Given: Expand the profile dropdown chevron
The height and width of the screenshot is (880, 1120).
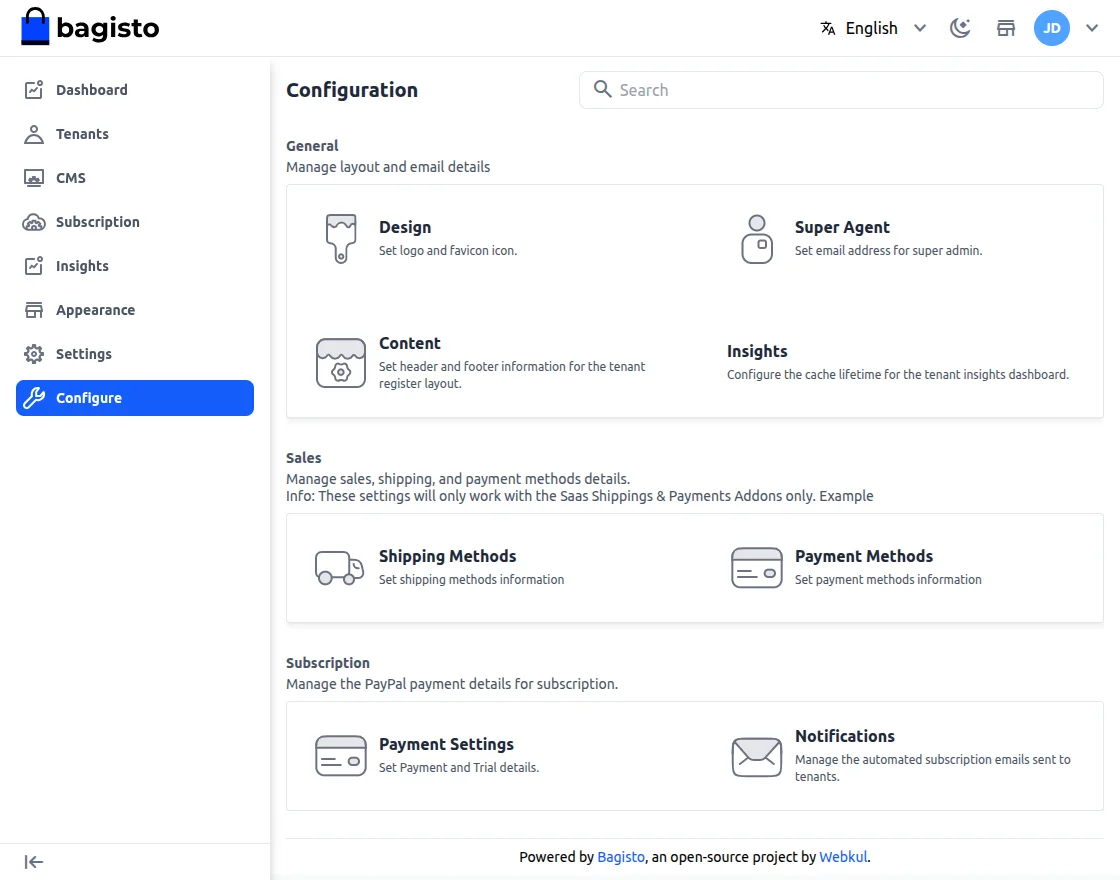Looking at the screenshot, I should point(1091,28).
